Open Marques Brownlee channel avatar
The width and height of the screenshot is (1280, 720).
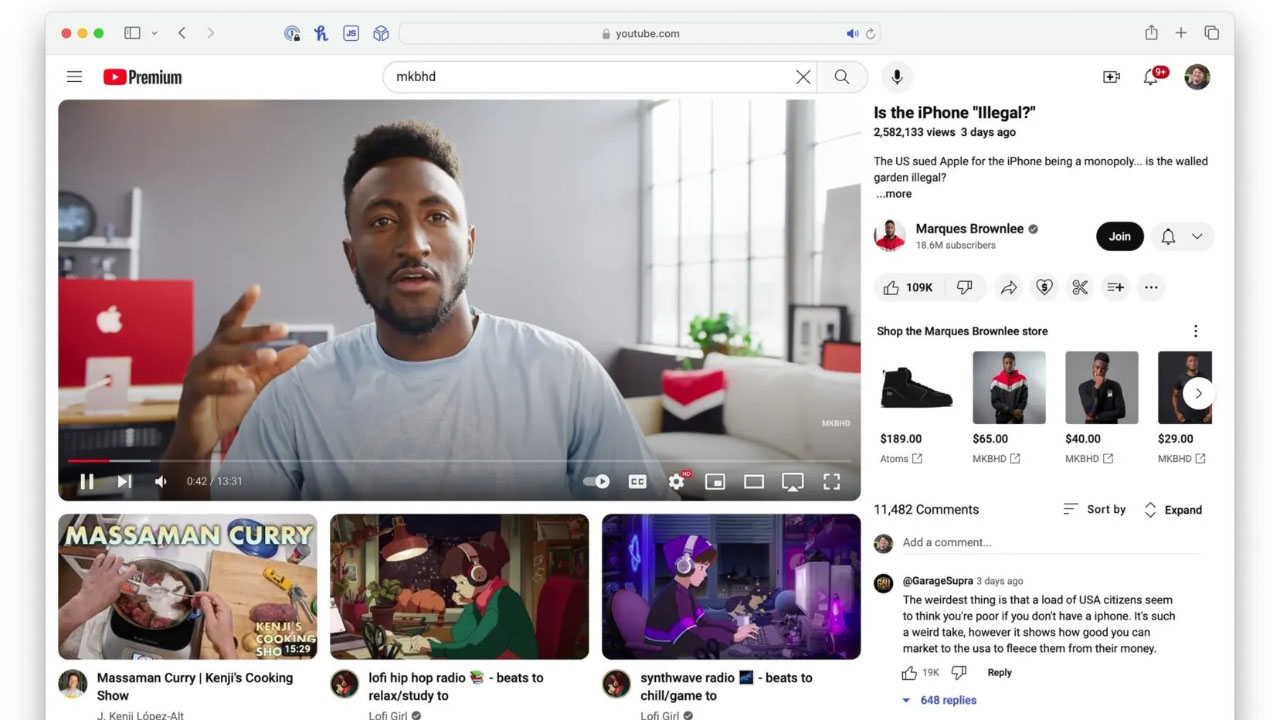point(889,236)
